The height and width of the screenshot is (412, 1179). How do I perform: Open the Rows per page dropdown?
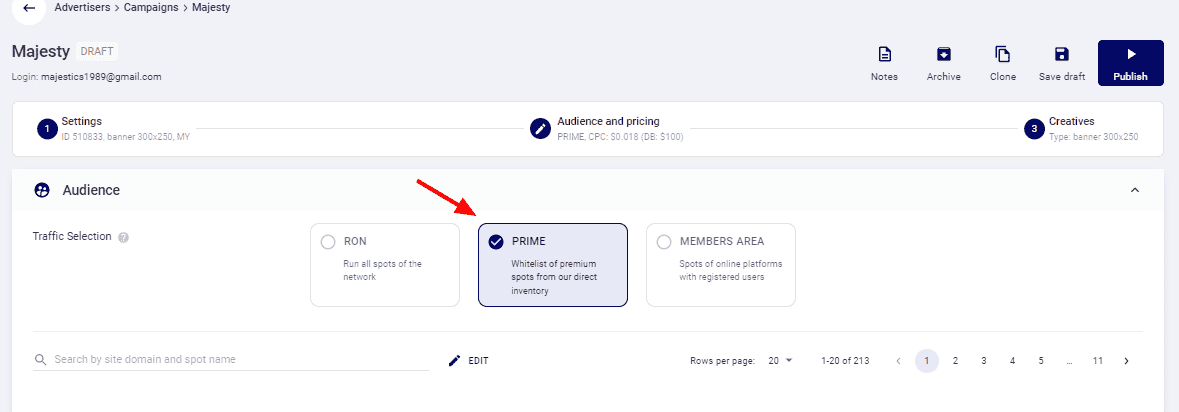pos(780,361)
